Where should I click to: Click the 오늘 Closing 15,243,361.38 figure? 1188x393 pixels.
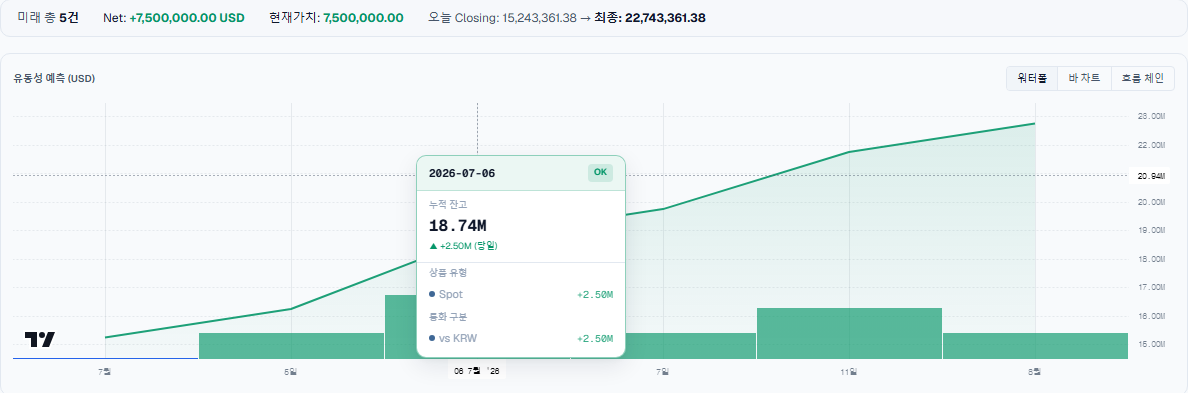[x=502, y=17]
